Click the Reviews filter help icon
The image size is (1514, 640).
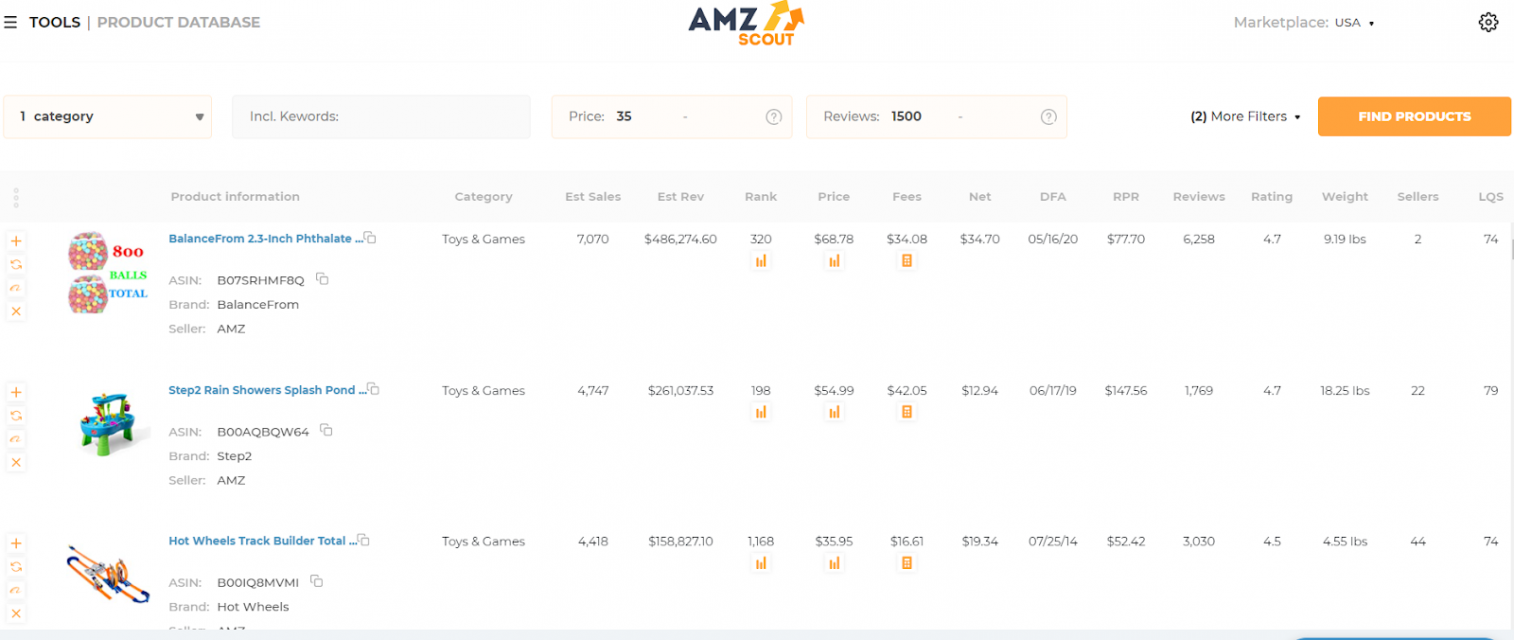[x=1048, y=117]
